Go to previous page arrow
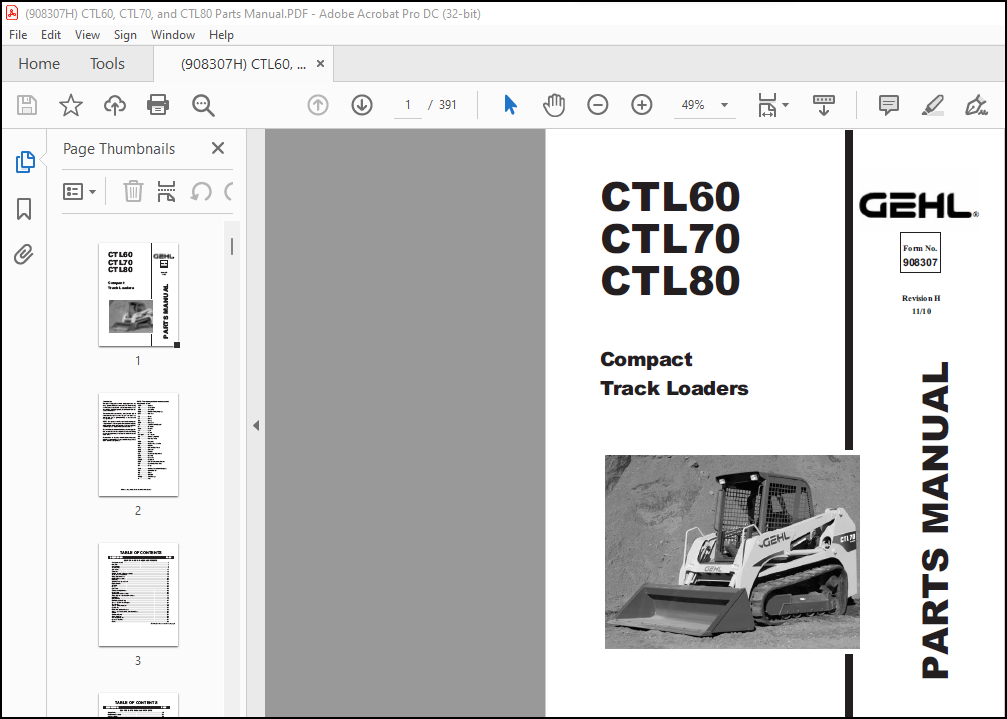The width and height of the screenshot is (1007, 719). tap(318, 105)
